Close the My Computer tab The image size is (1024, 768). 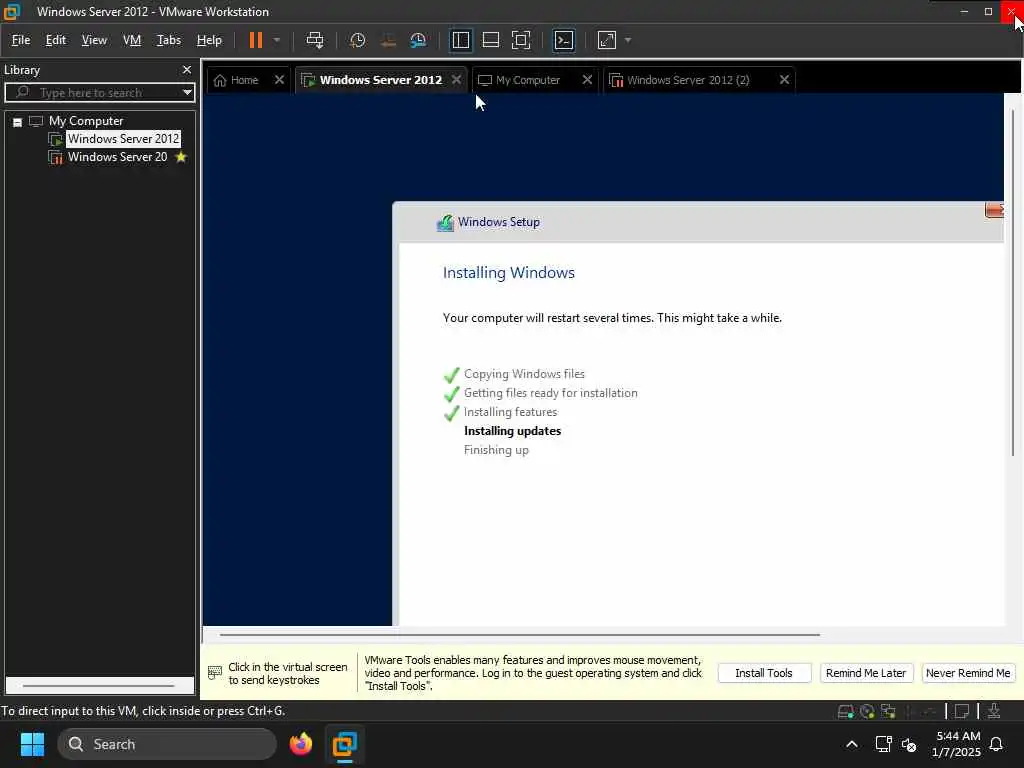(587, 80)
